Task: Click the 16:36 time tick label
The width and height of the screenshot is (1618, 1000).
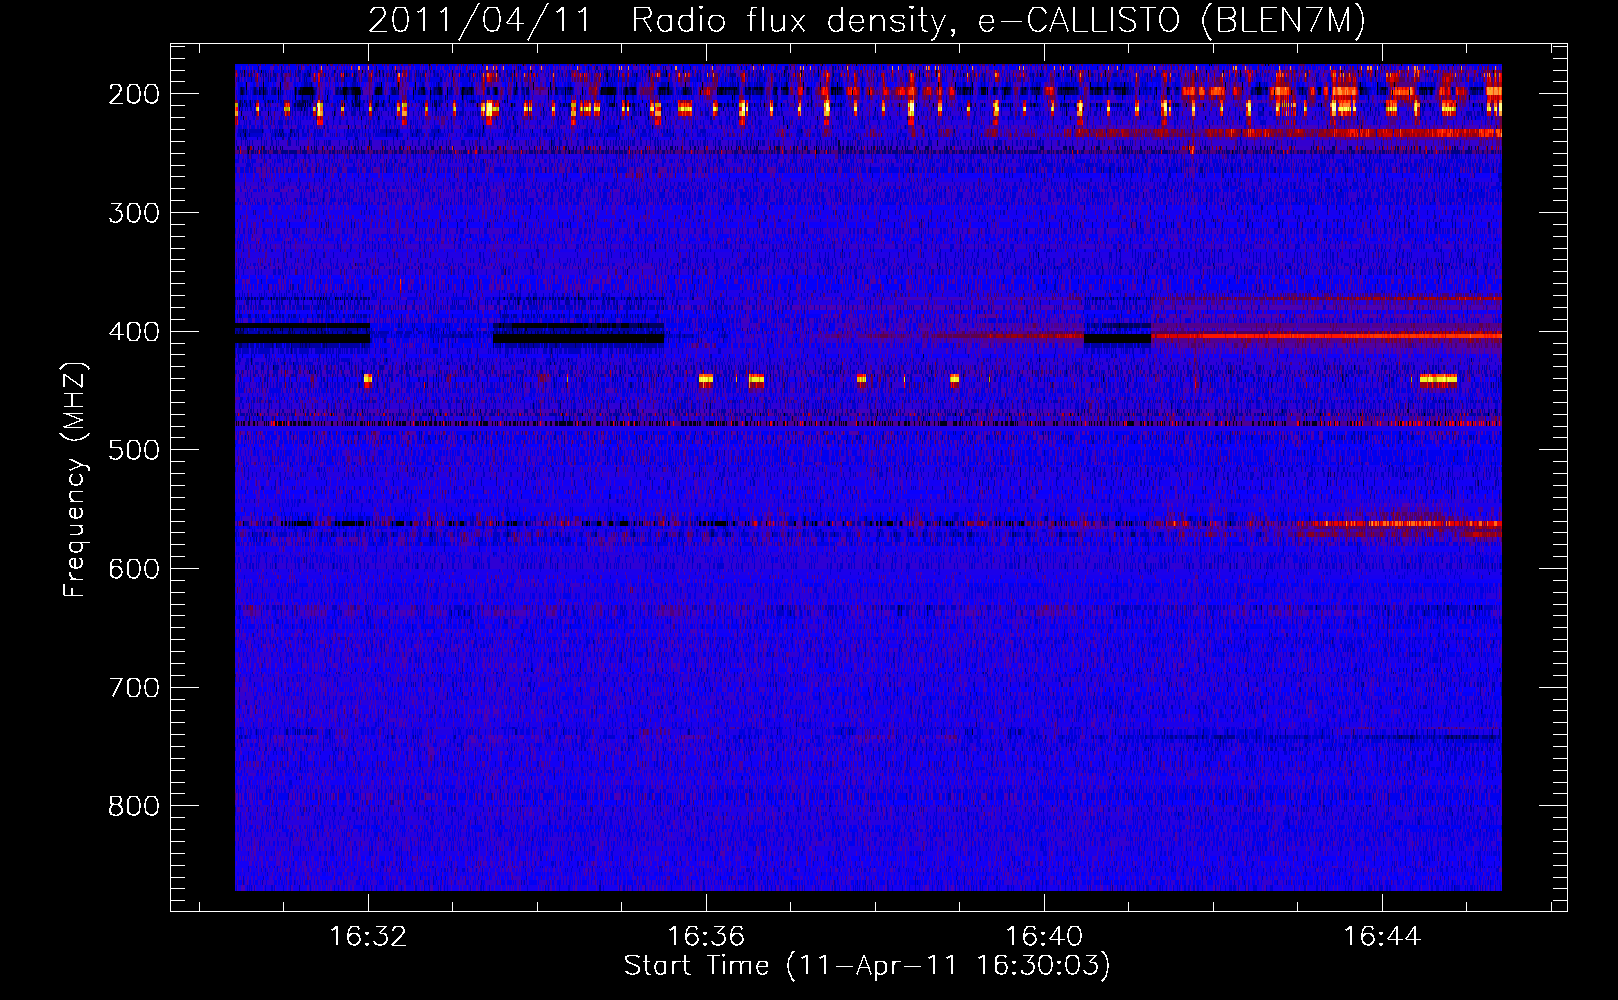Action: [706, 936]
